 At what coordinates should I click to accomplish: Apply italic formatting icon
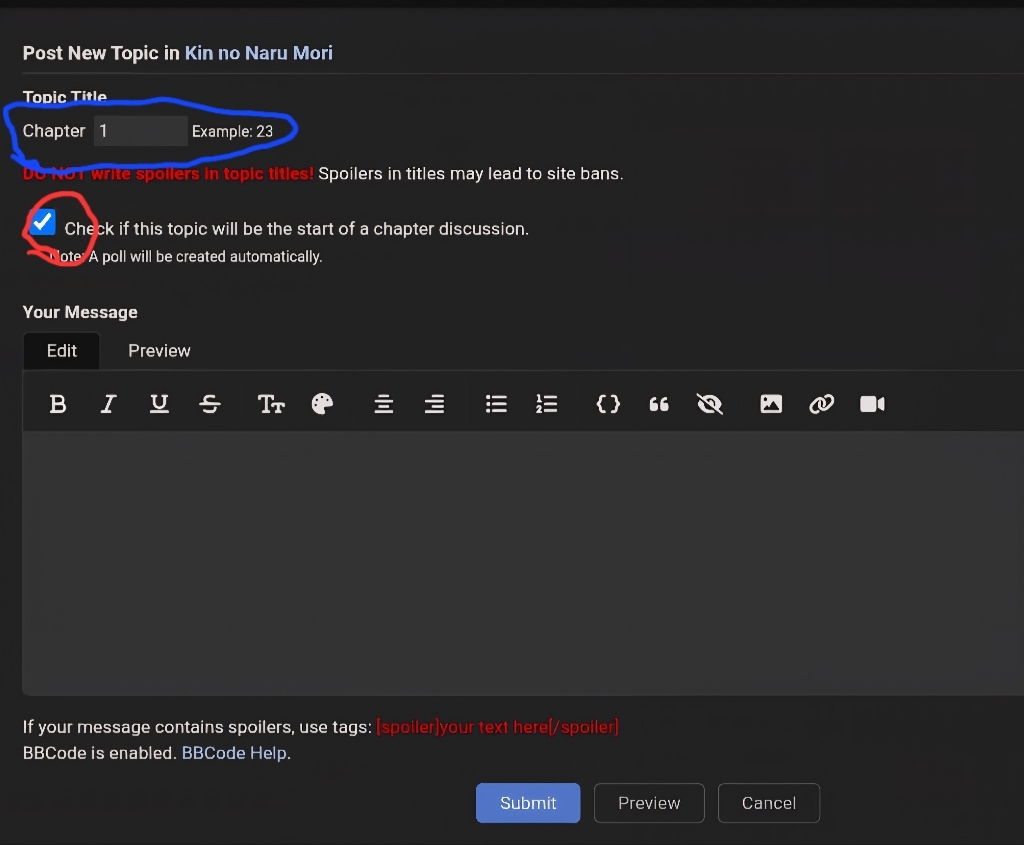tap(108, 404)
